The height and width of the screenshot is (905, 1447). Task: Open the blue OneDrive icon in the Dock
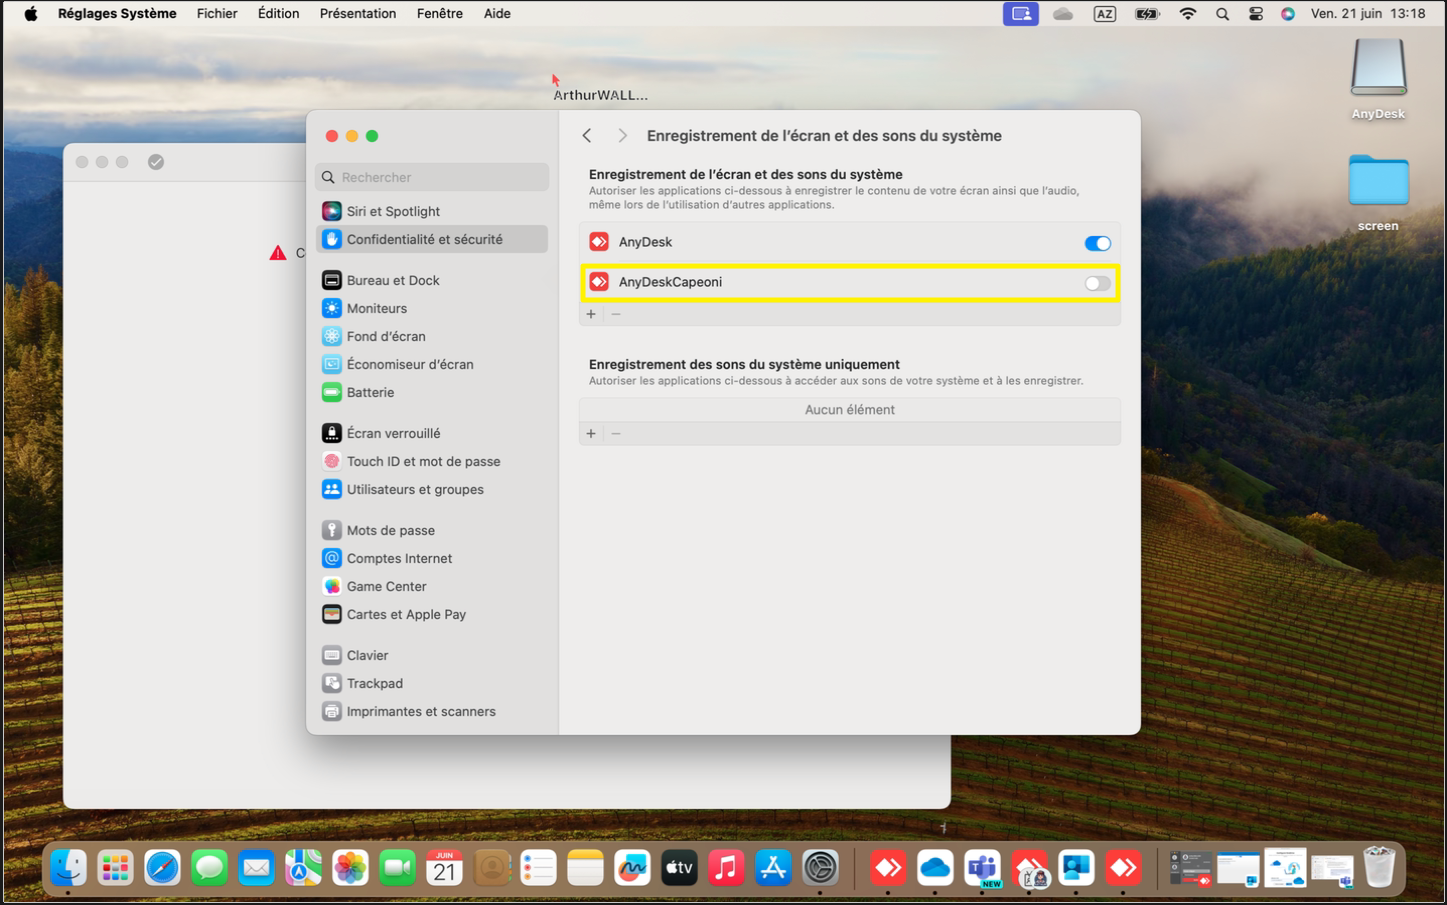click(935, 867)
